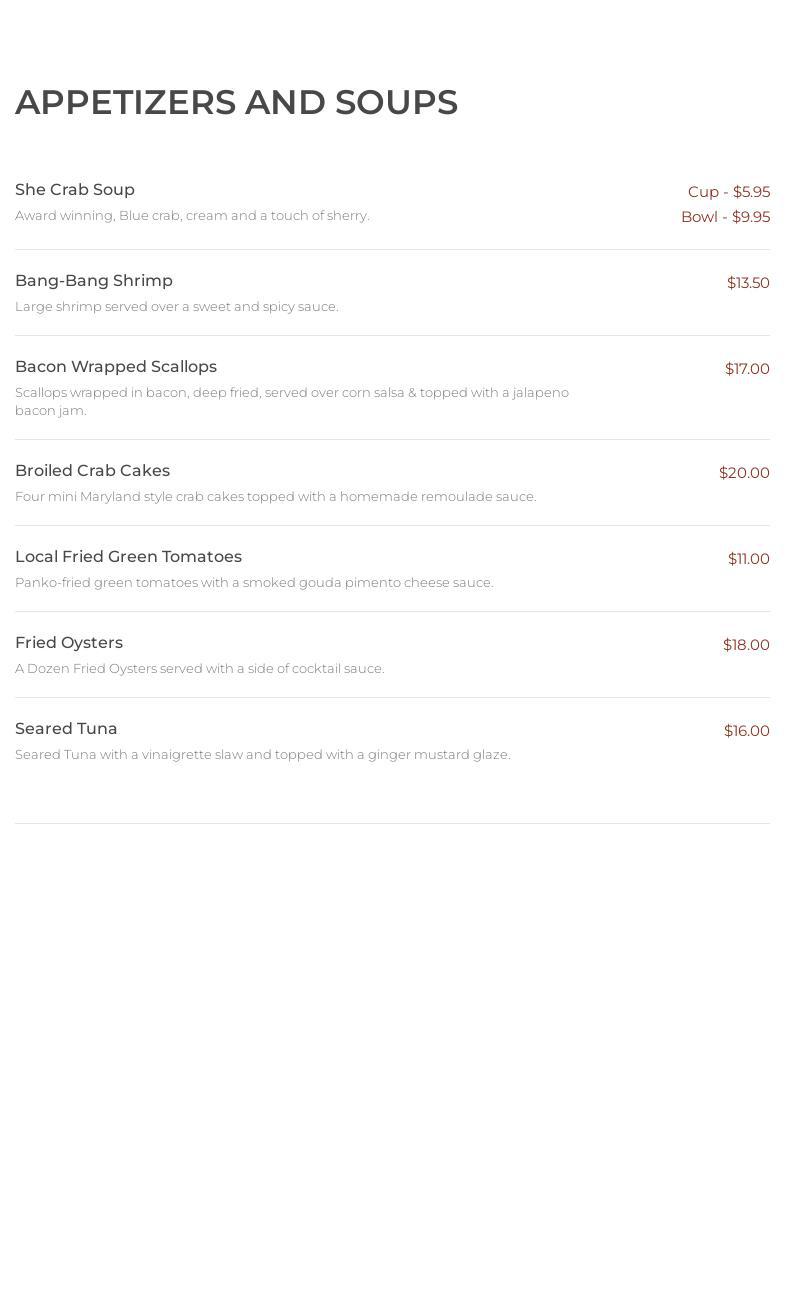
Task: Click the $11.00 green tomatoes price
Action: tap(748, 559)
